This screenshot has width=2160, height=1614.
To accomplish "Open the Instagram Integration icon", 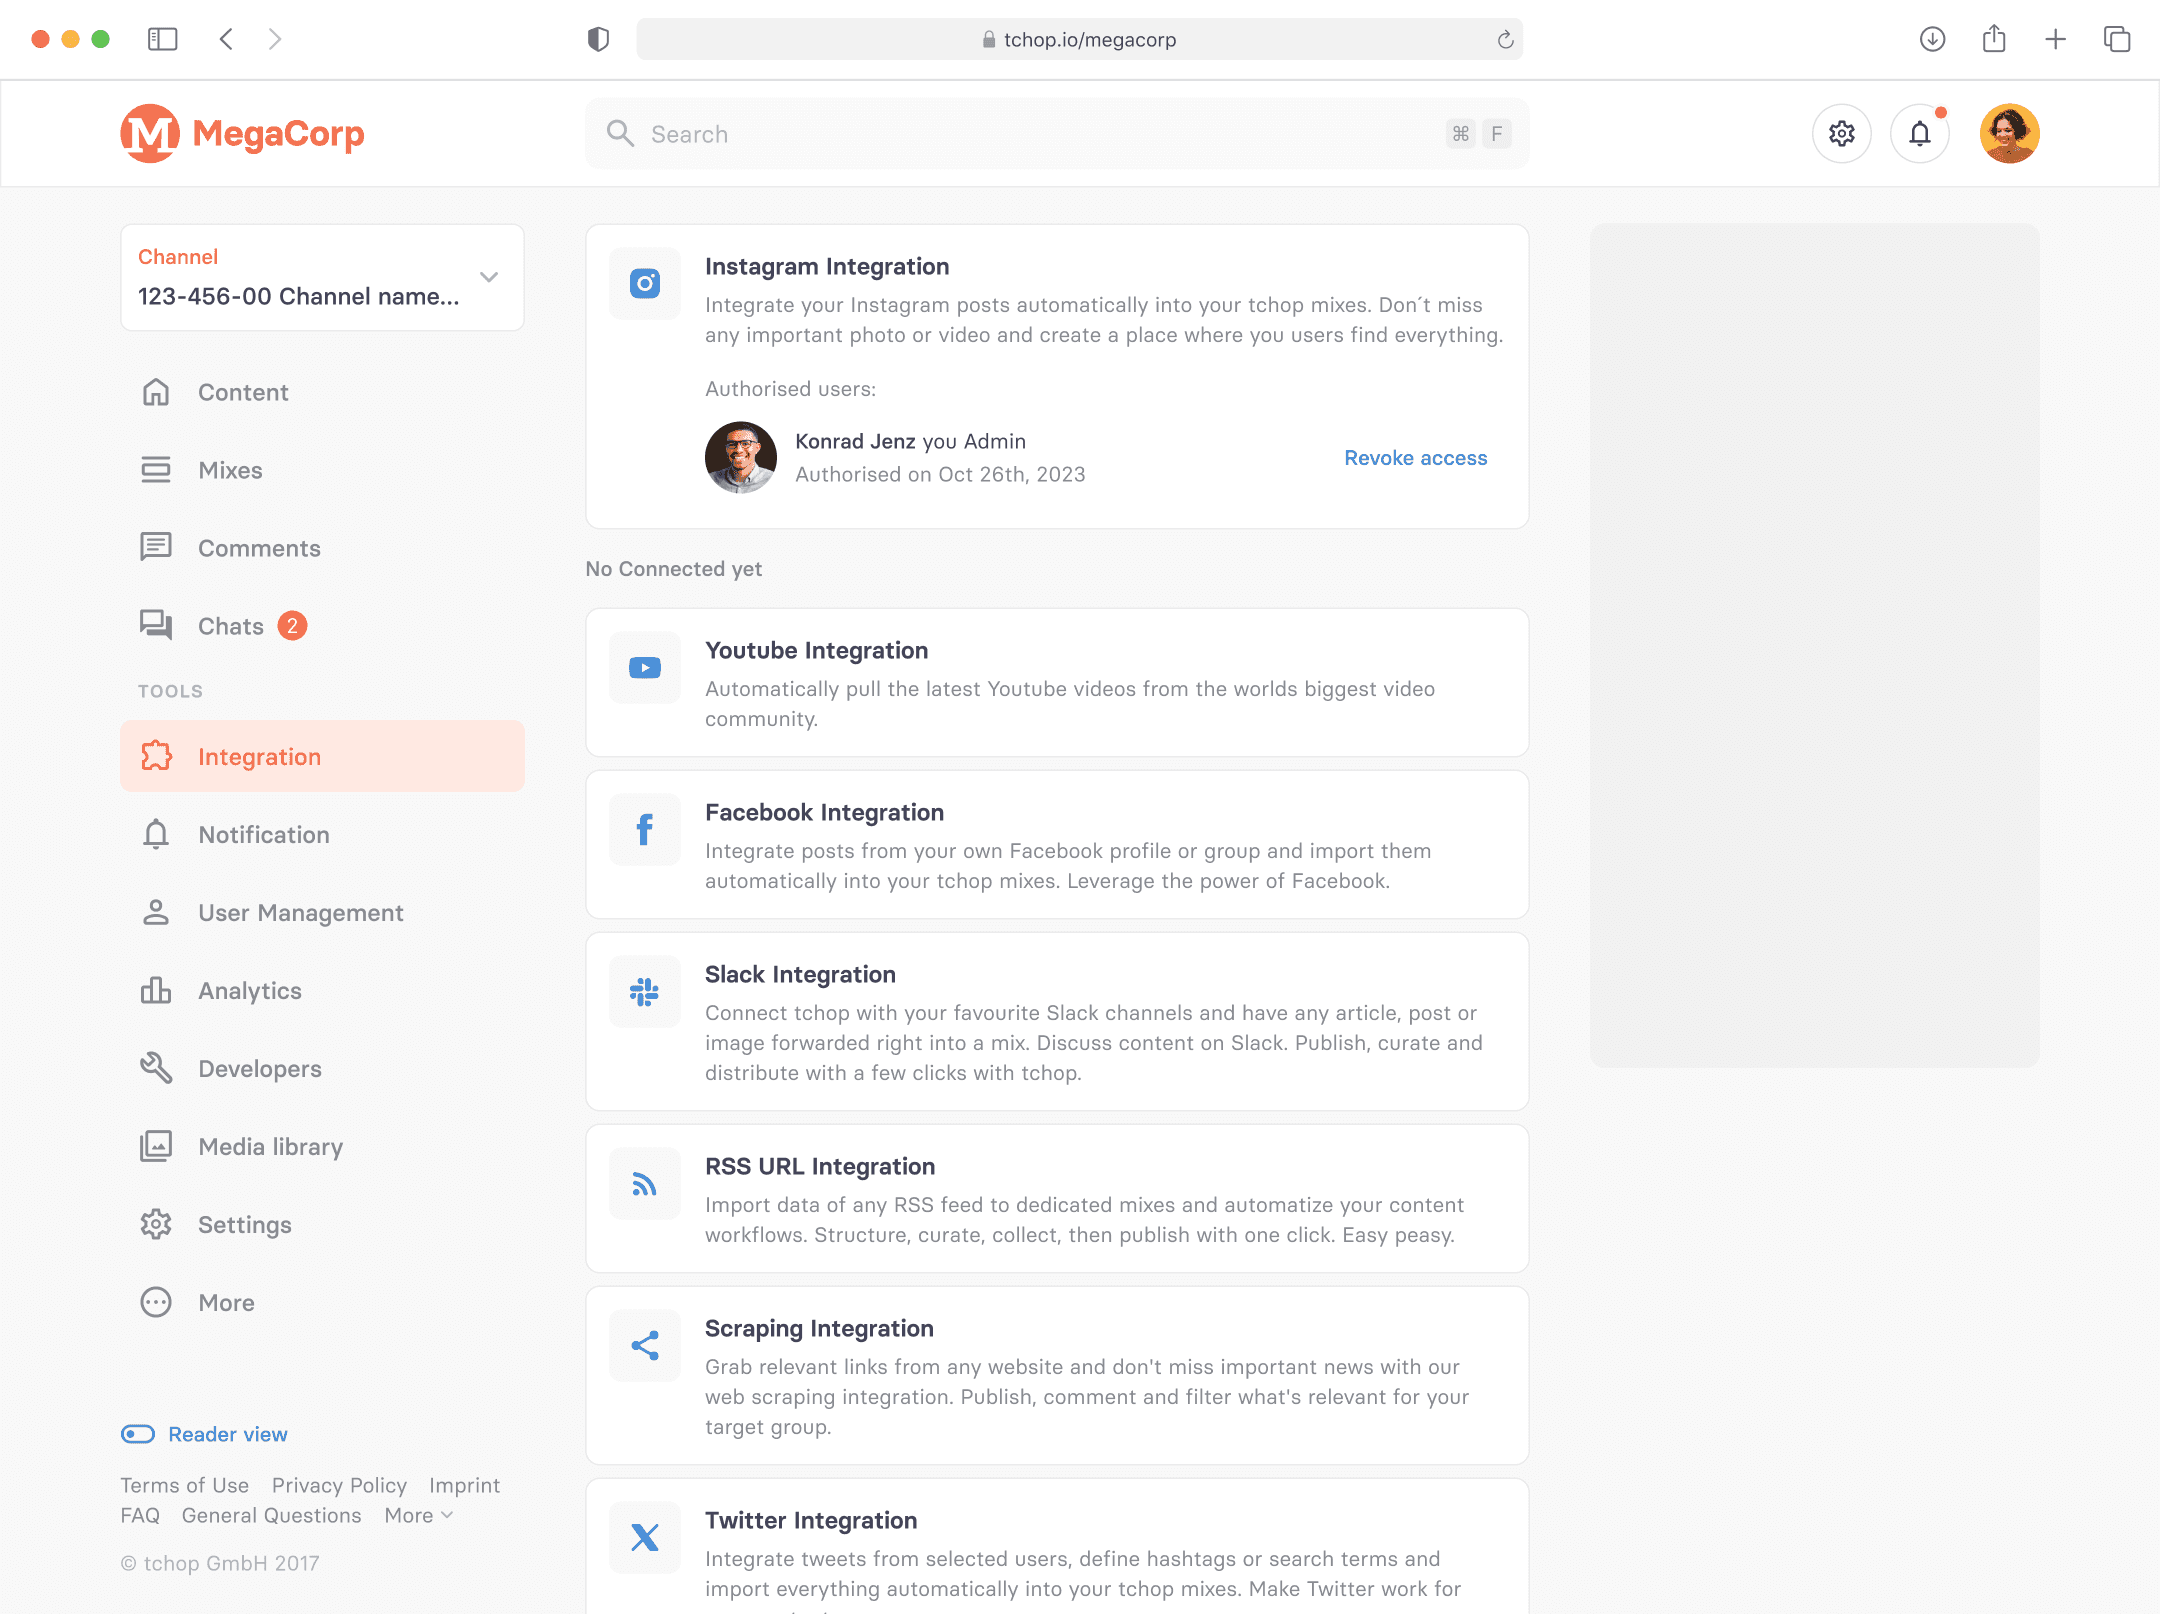I will pos(644,283).
